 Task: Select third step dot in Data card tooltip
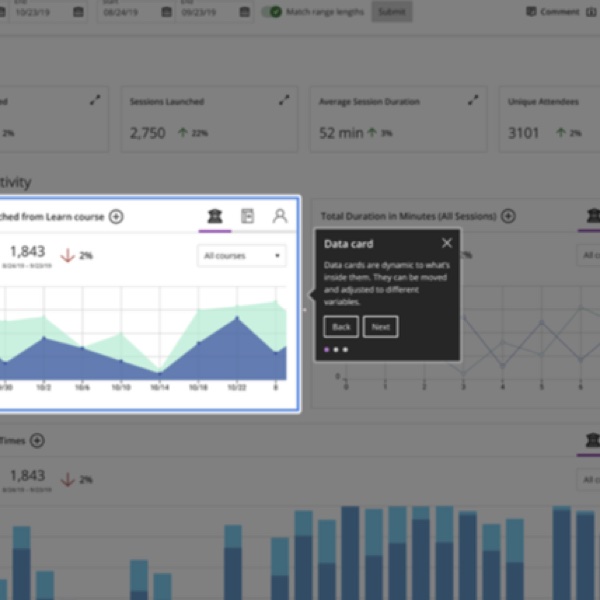(346, 349)
